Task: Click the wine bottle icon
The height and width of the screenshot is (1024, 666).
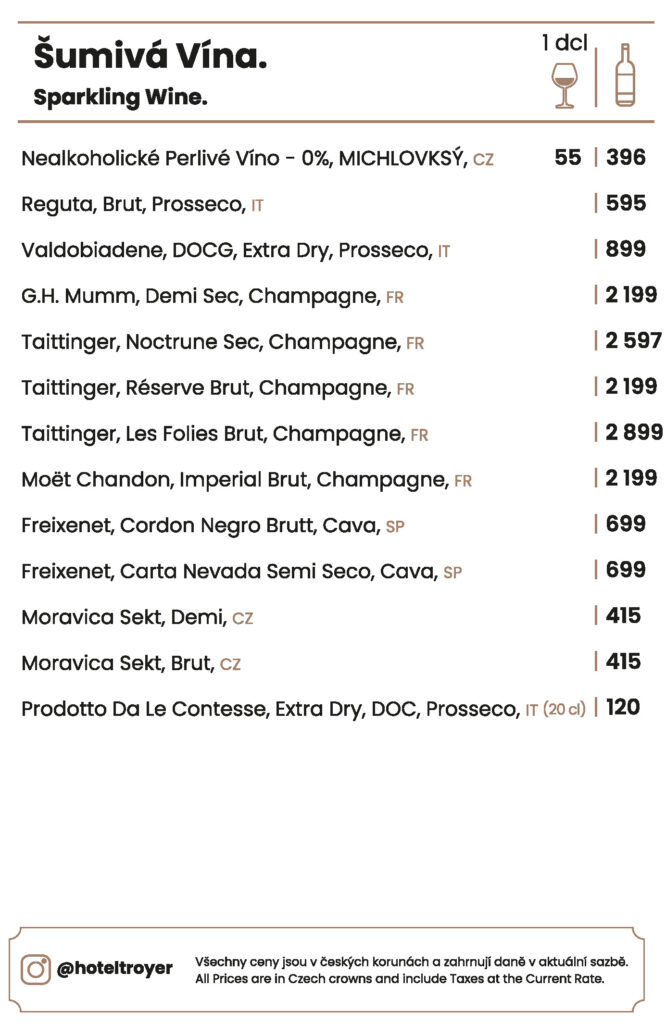Action: (625, 75)
